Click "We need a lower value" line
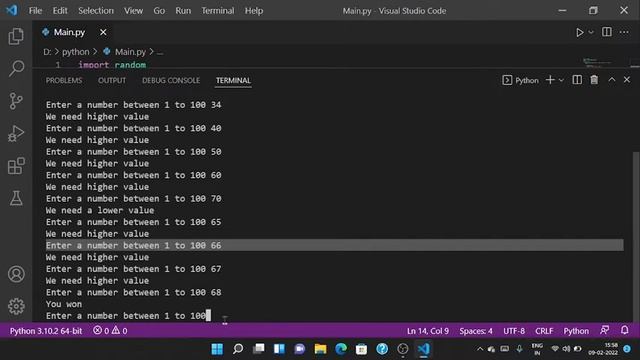Screen dimensions: 640x360 pos(100,210)
